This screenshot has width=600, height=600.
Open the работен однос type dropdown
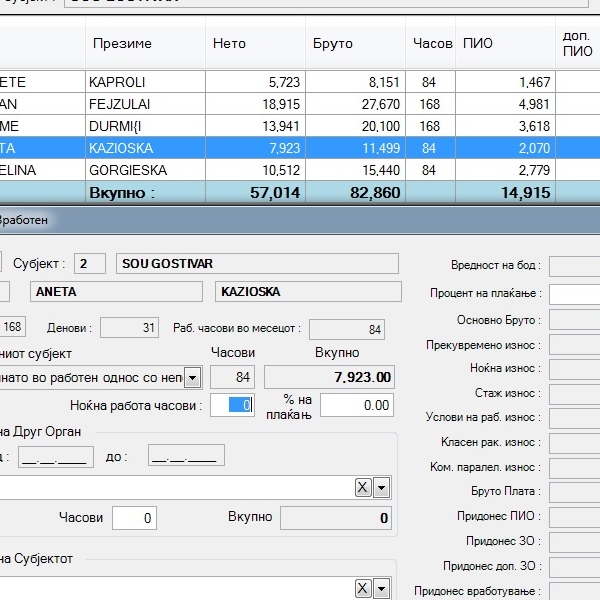point(192,377)
